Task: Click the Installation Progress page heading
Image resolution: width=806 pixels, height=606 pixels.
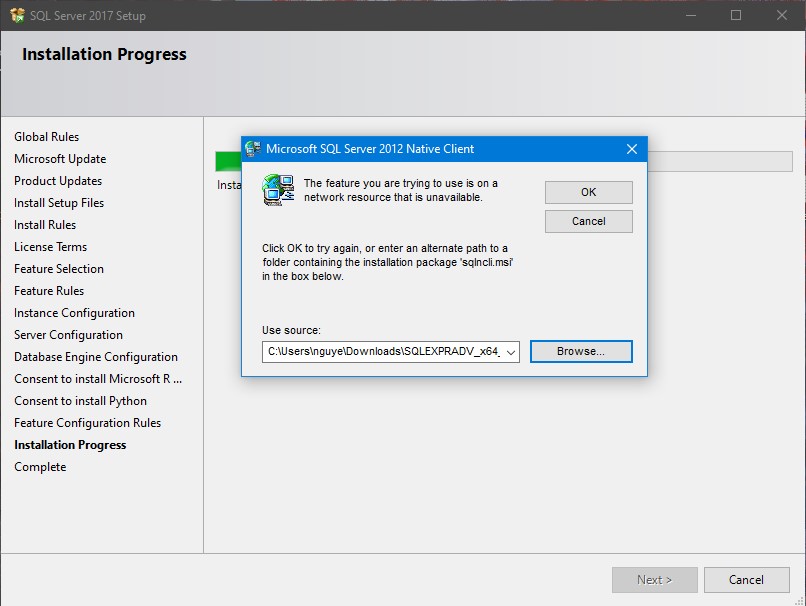Action: (104, 54)
